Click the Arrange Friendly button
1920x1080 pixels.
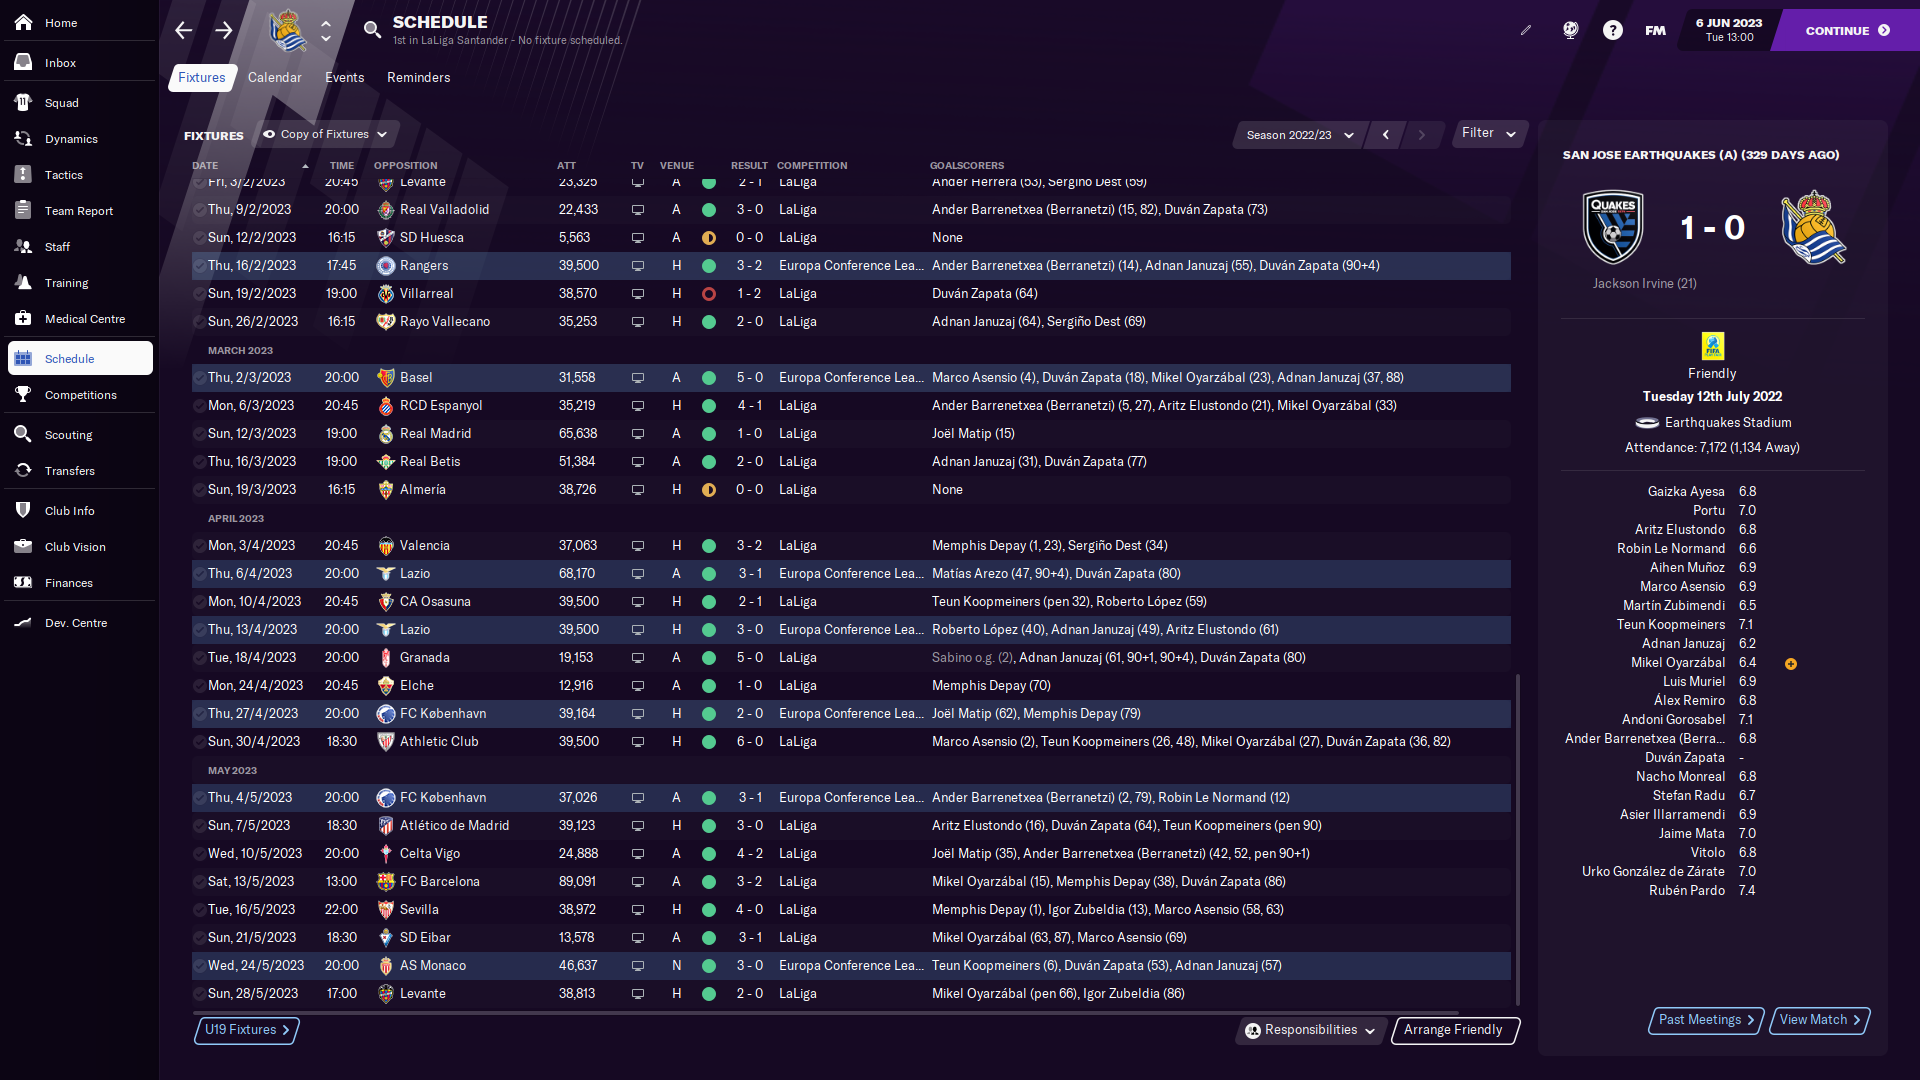pyautogui.click(x=1453, y=1030)
